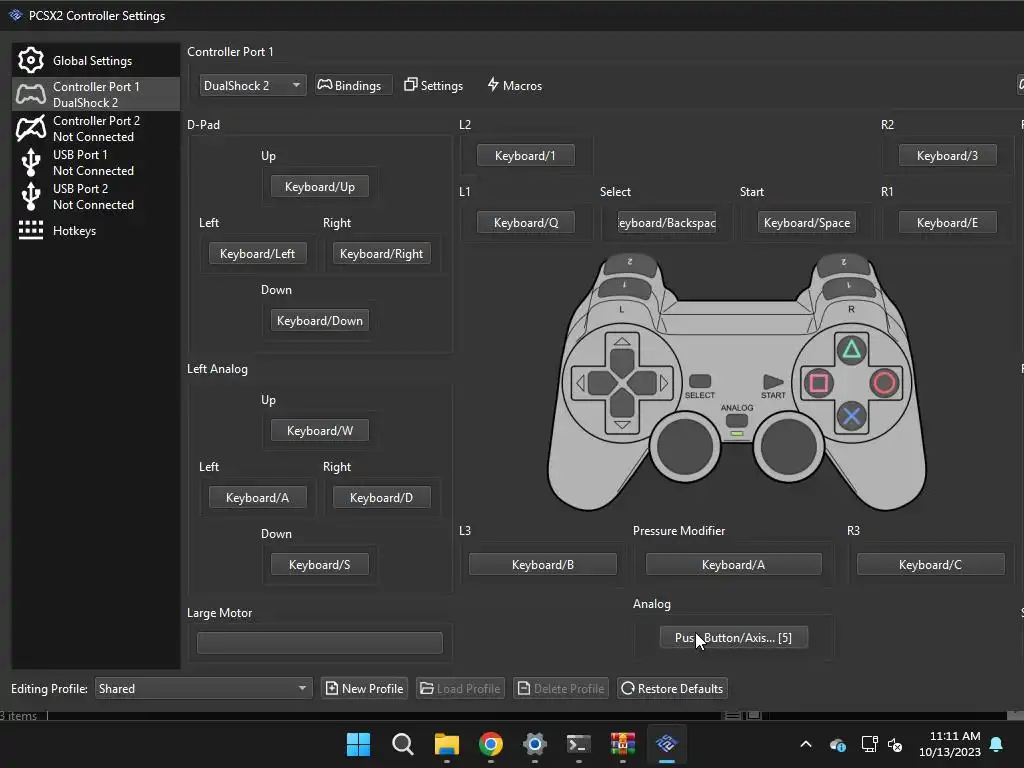Open the Editing Profile Shared dropdown
This screenshot has height=768, width=1024.
pos(203,688)
